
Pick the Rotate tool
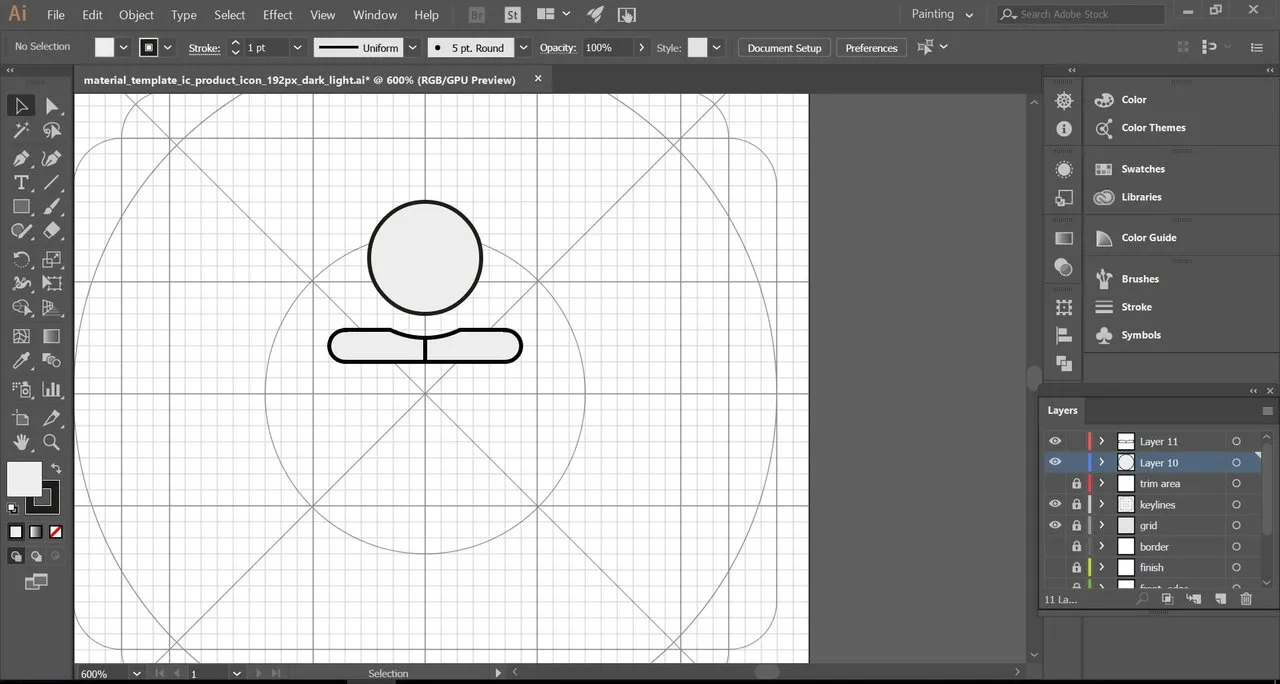[x=21, y=259]
